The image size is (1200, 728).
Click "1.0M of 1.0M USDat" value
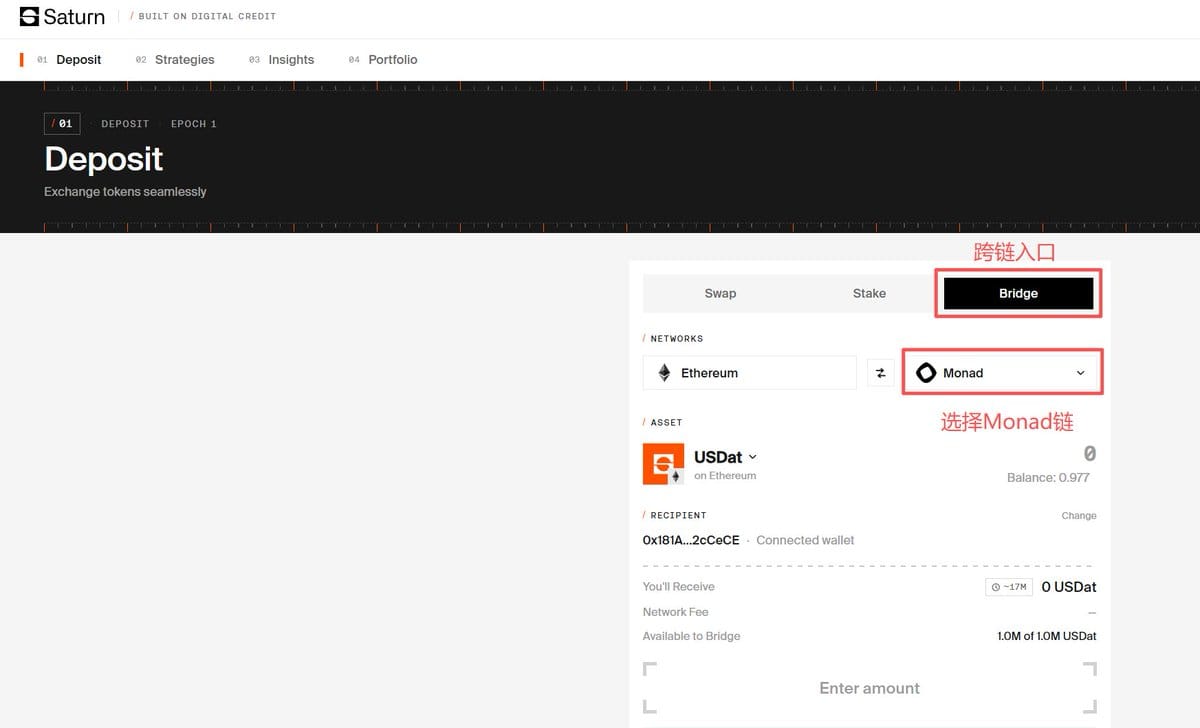tap(1047, 636)
